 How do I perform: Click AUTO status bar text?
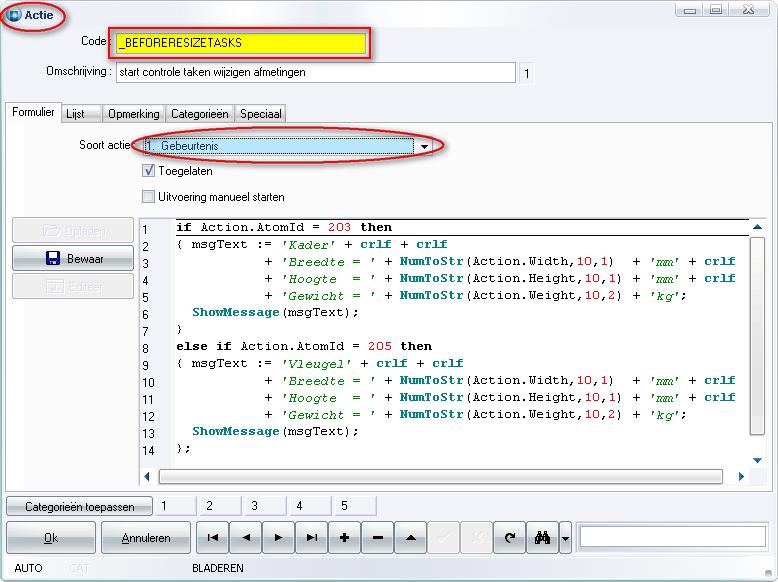(x=28, y=568)
